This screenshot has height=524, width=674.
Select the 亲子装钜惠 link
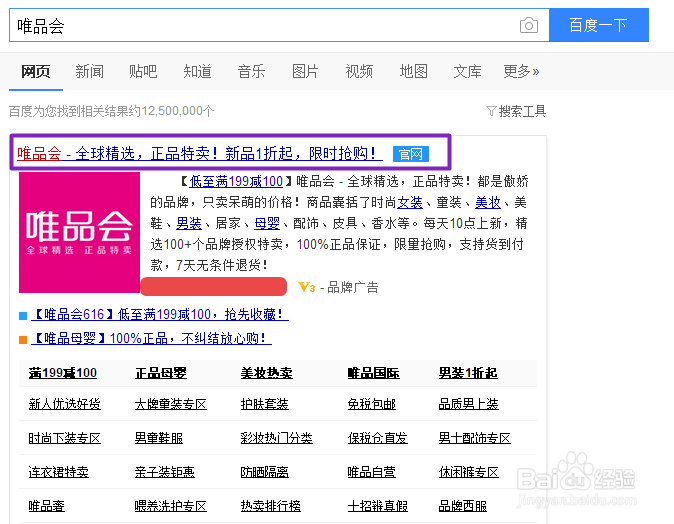click(x=165, y=472)
